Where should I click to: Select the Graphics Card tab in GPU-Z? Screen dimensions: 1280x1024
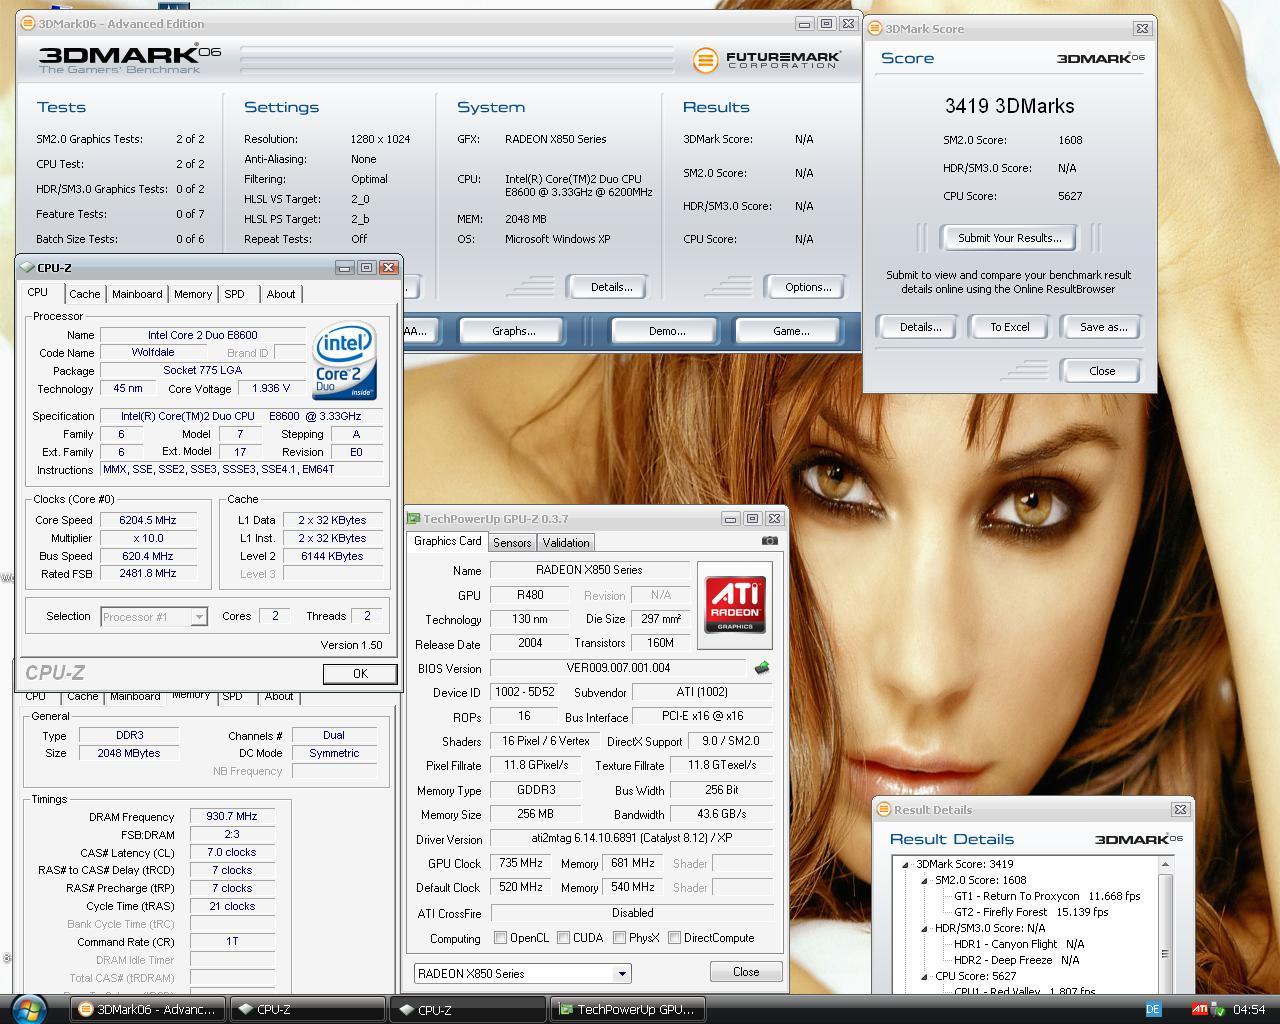coord(448,541)
